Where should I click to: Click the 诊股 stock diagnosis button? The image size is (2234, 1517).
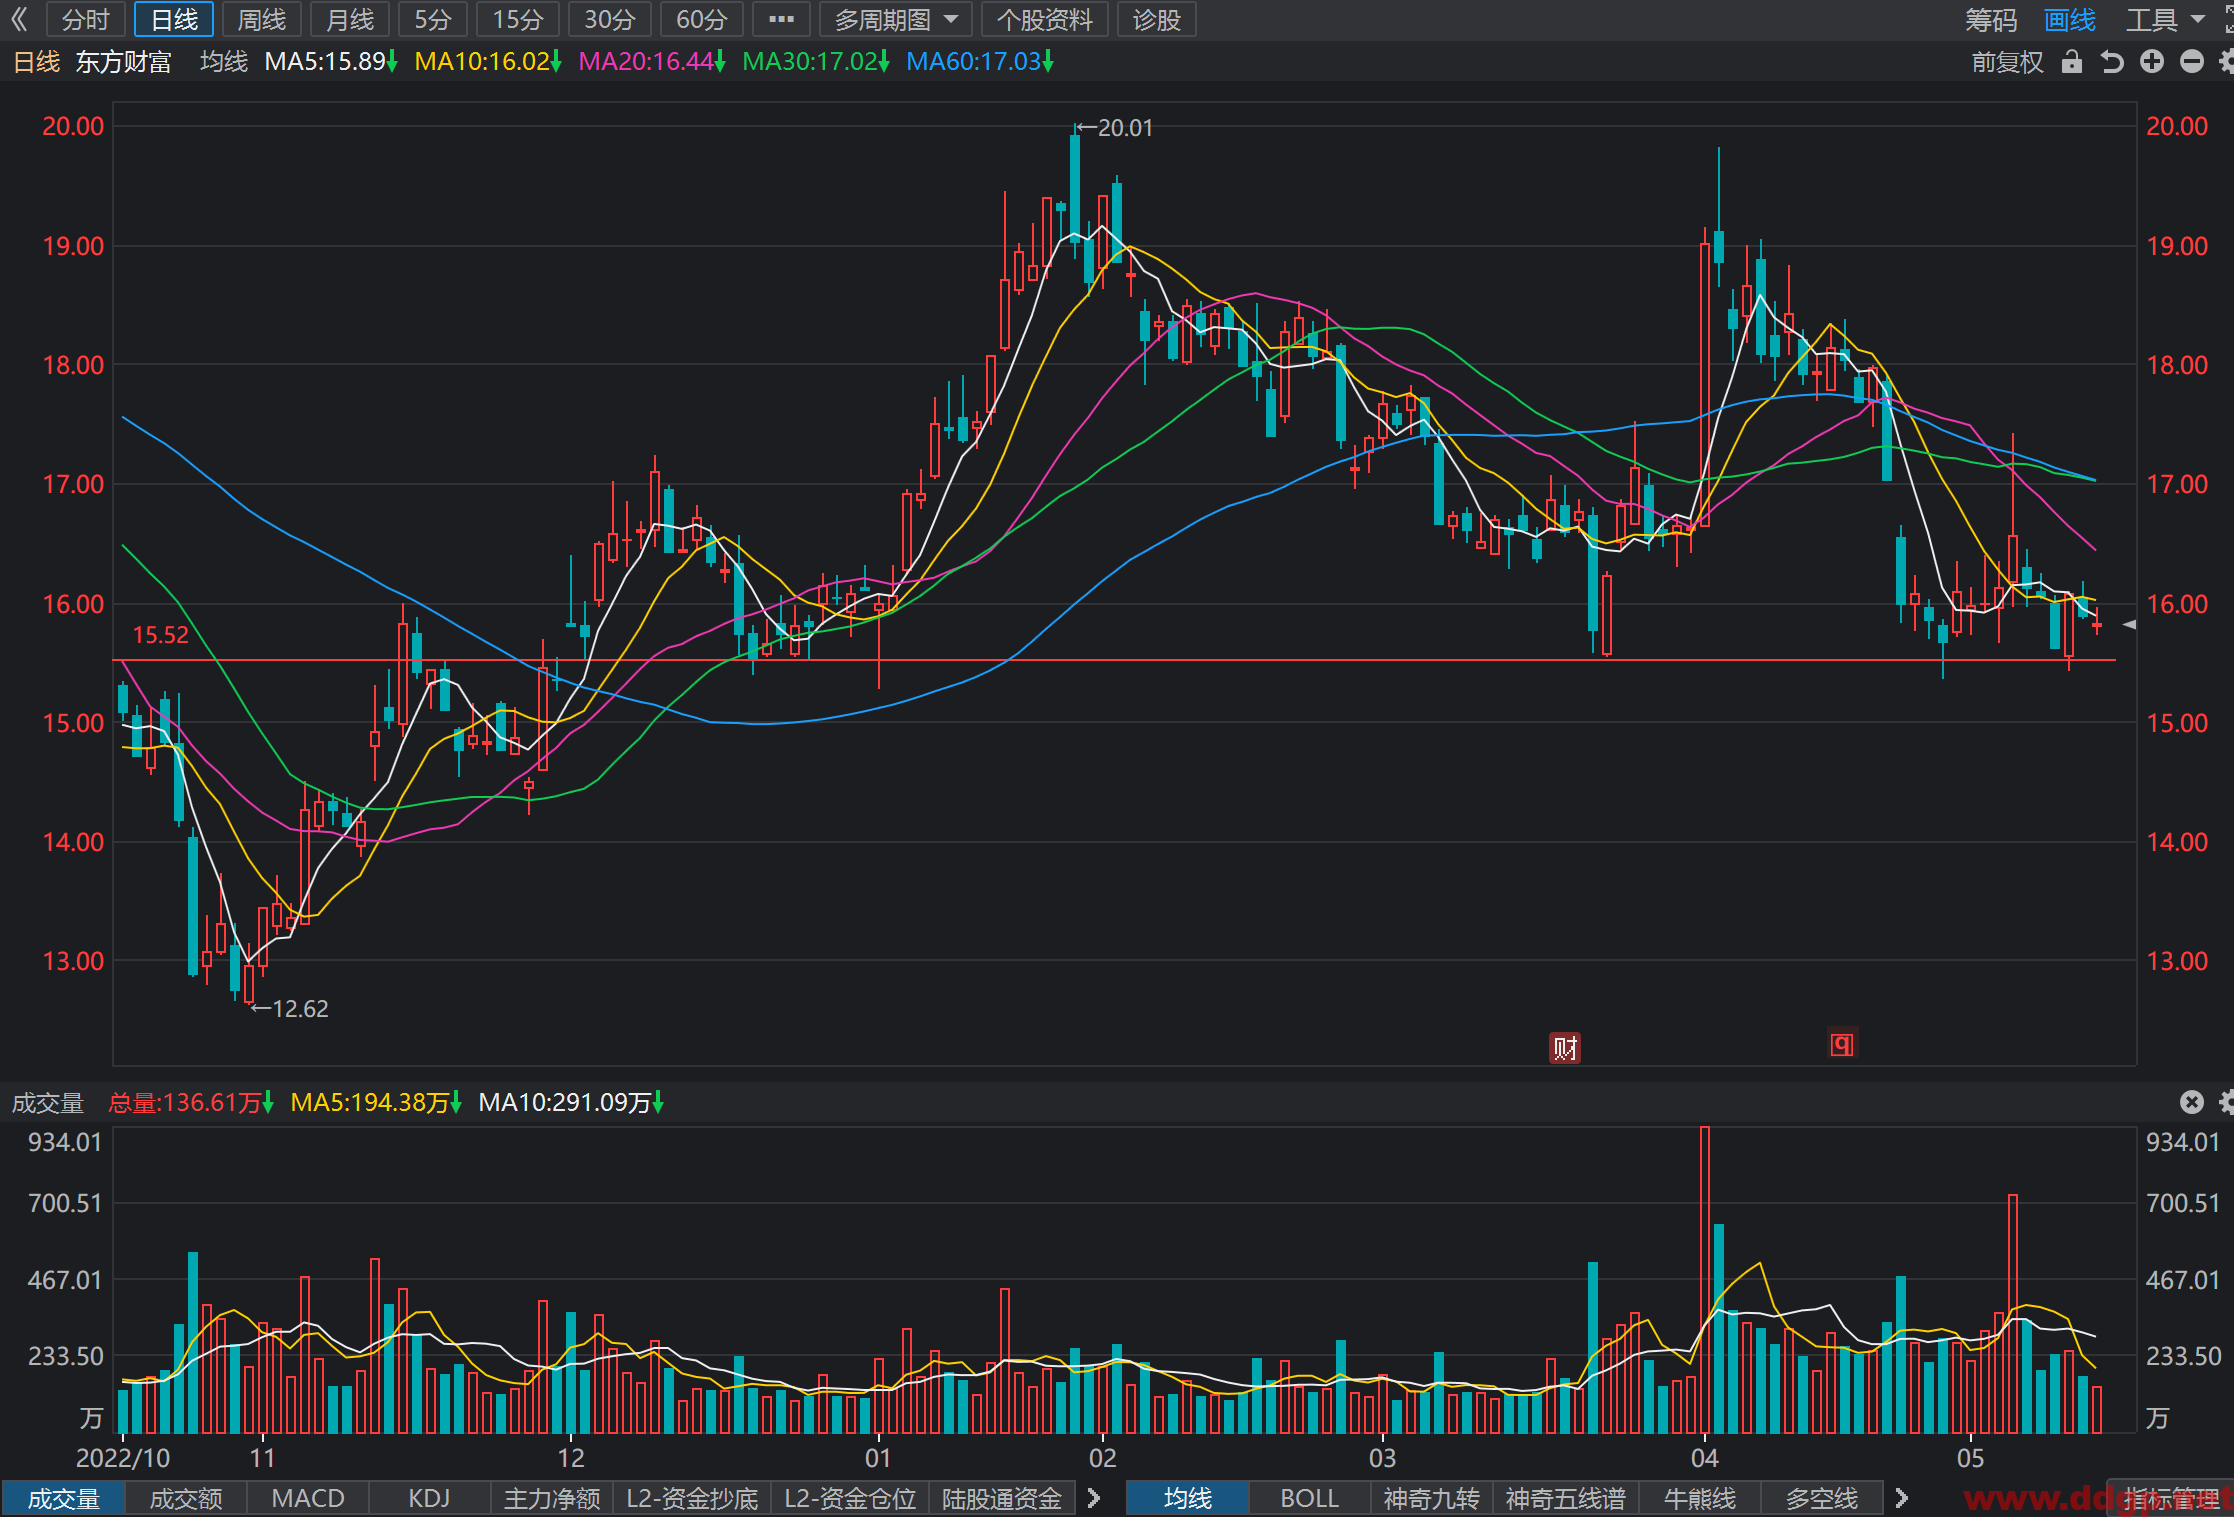pos(1157,19)
